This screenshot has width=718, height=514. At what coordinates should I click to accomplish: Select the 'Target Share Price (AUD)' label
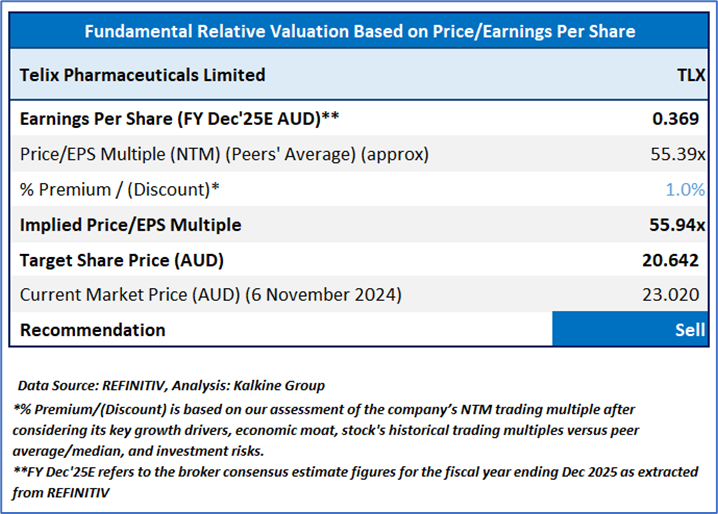click(122, 260)
